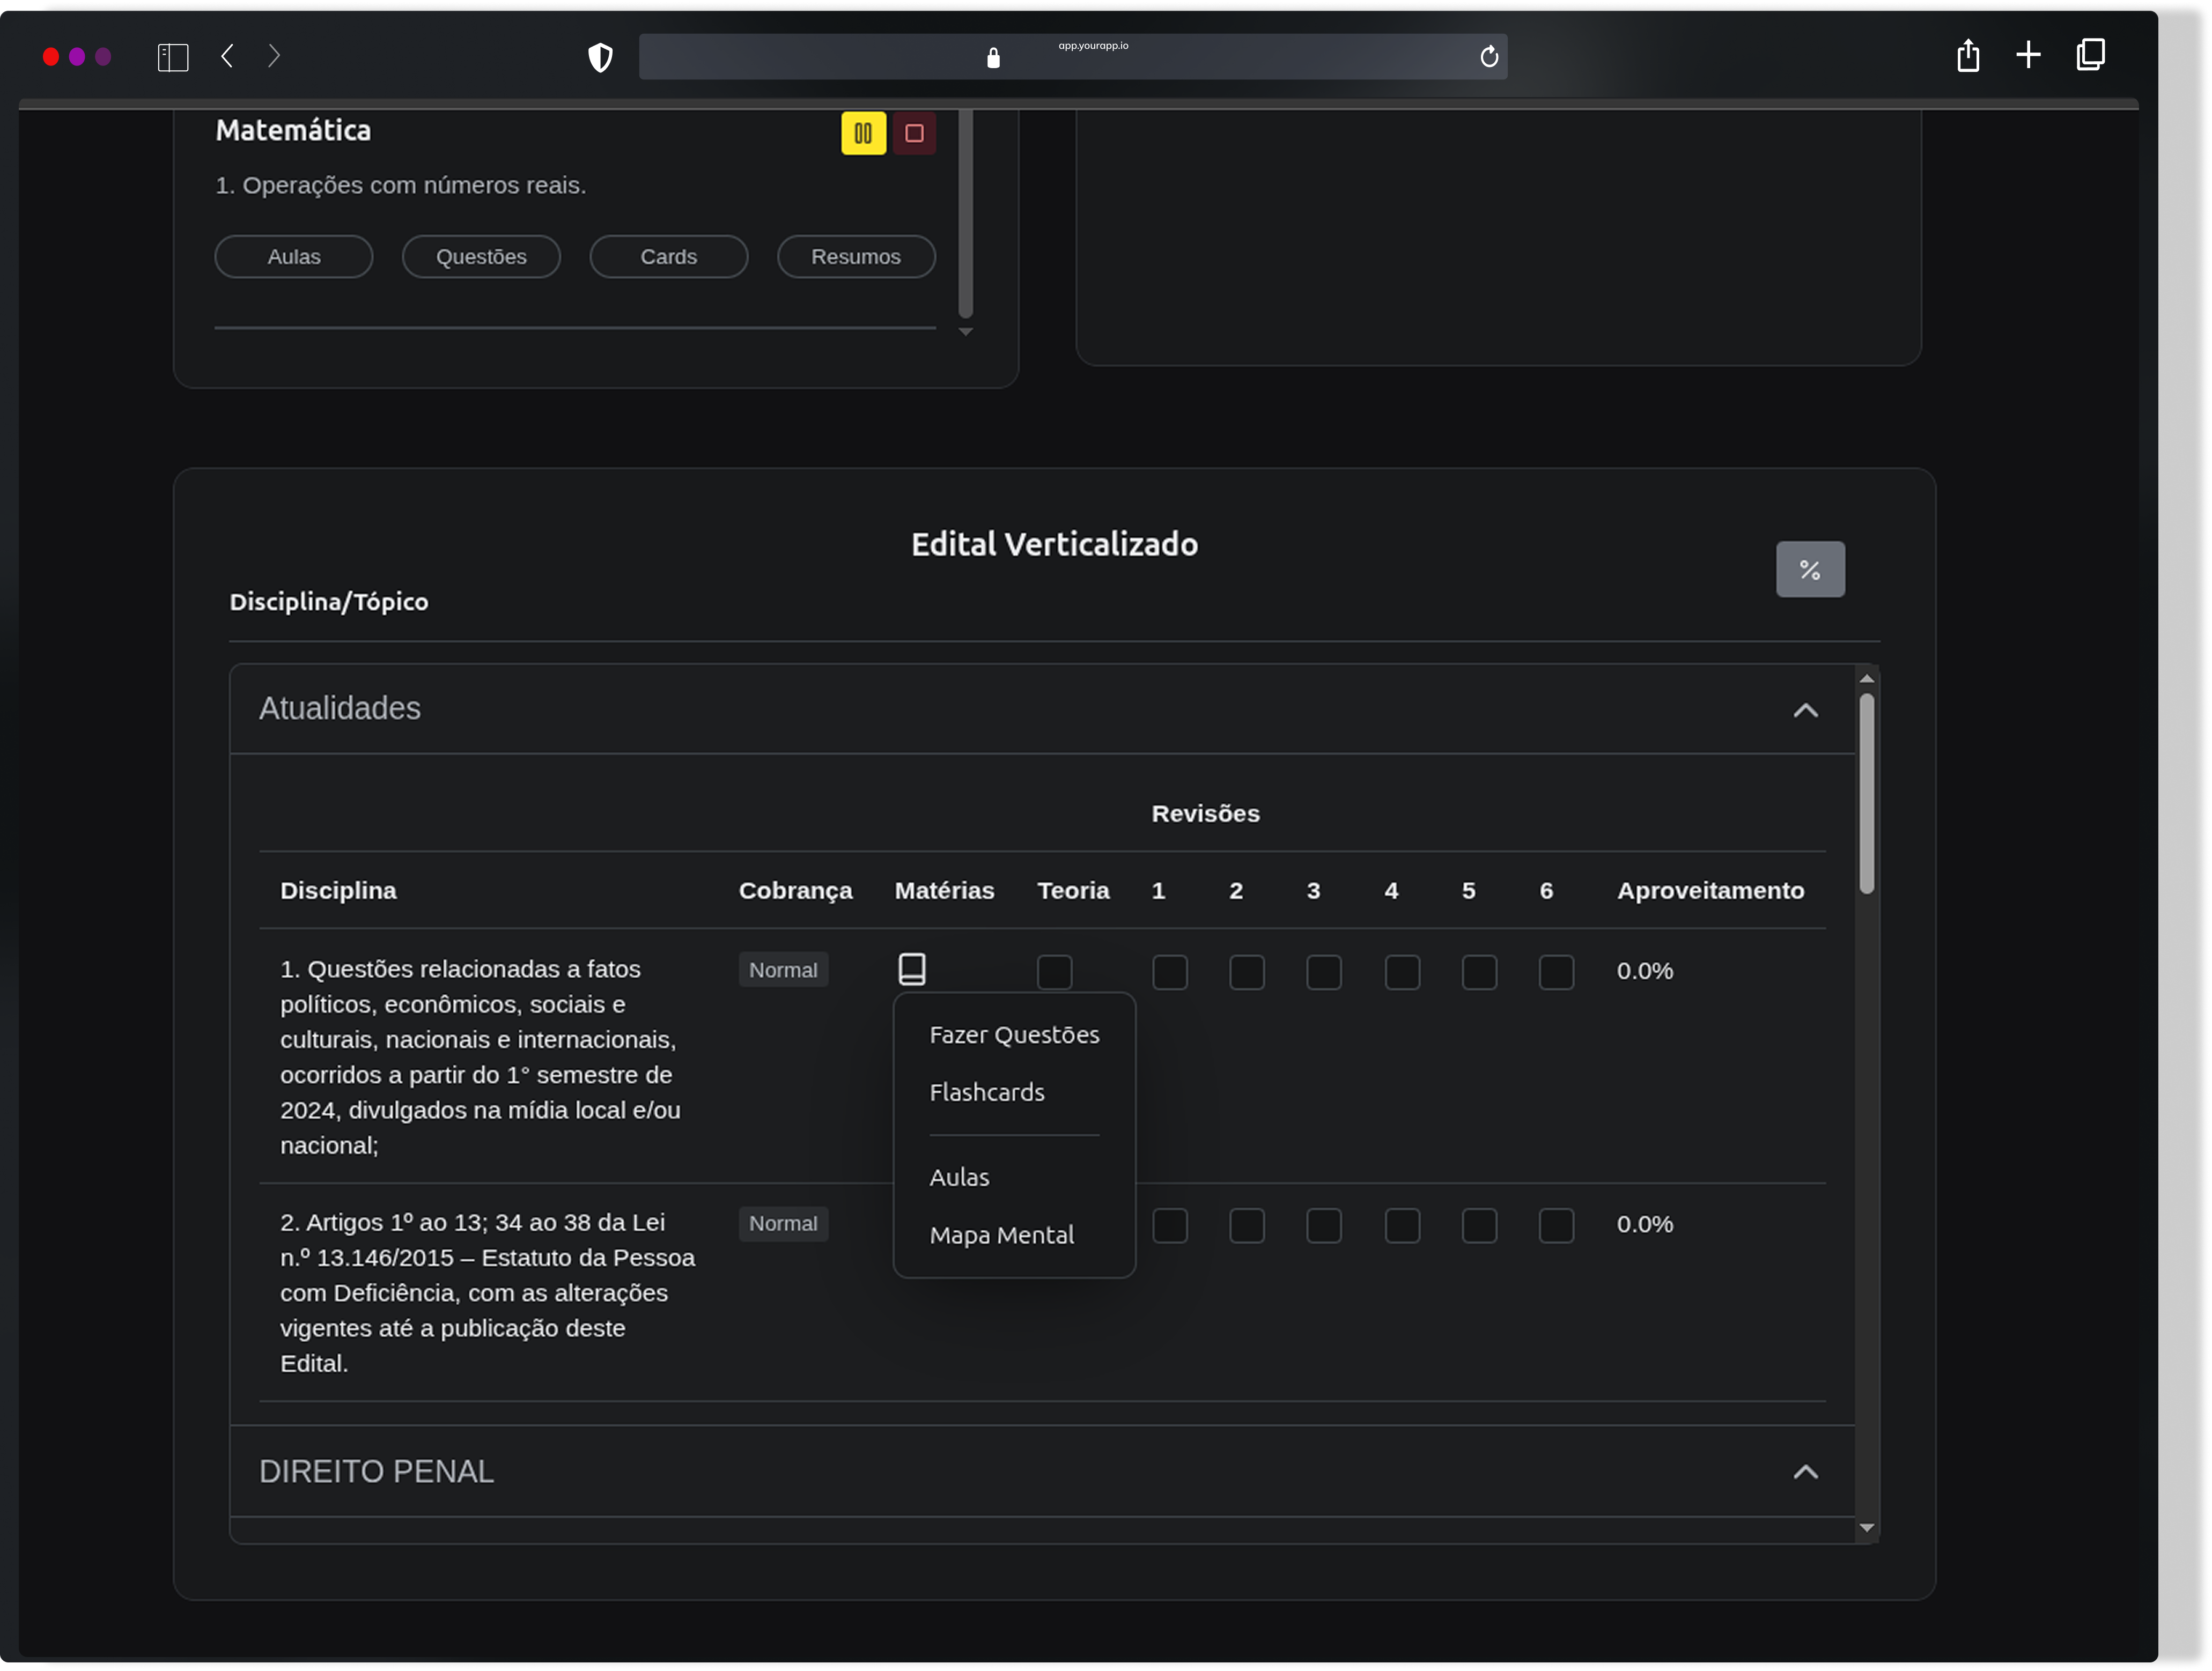The image size is (2212, 1671).
Task: Click the Normal badge on topic 1
Action: pos(783,970)
